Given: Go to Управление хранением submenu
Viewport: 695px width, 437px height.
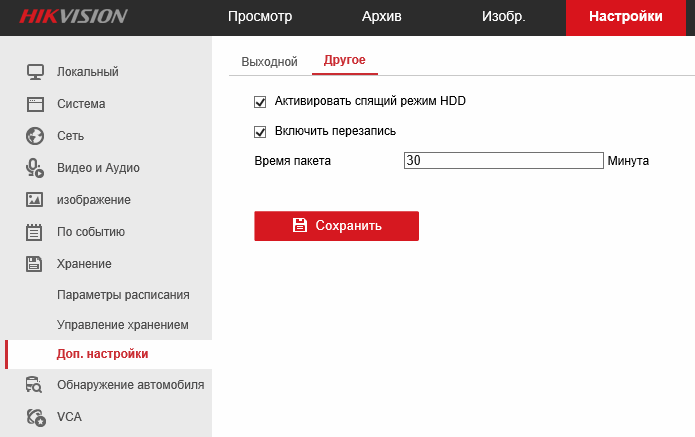Looking at the screenshot, I should click(123, 325).
